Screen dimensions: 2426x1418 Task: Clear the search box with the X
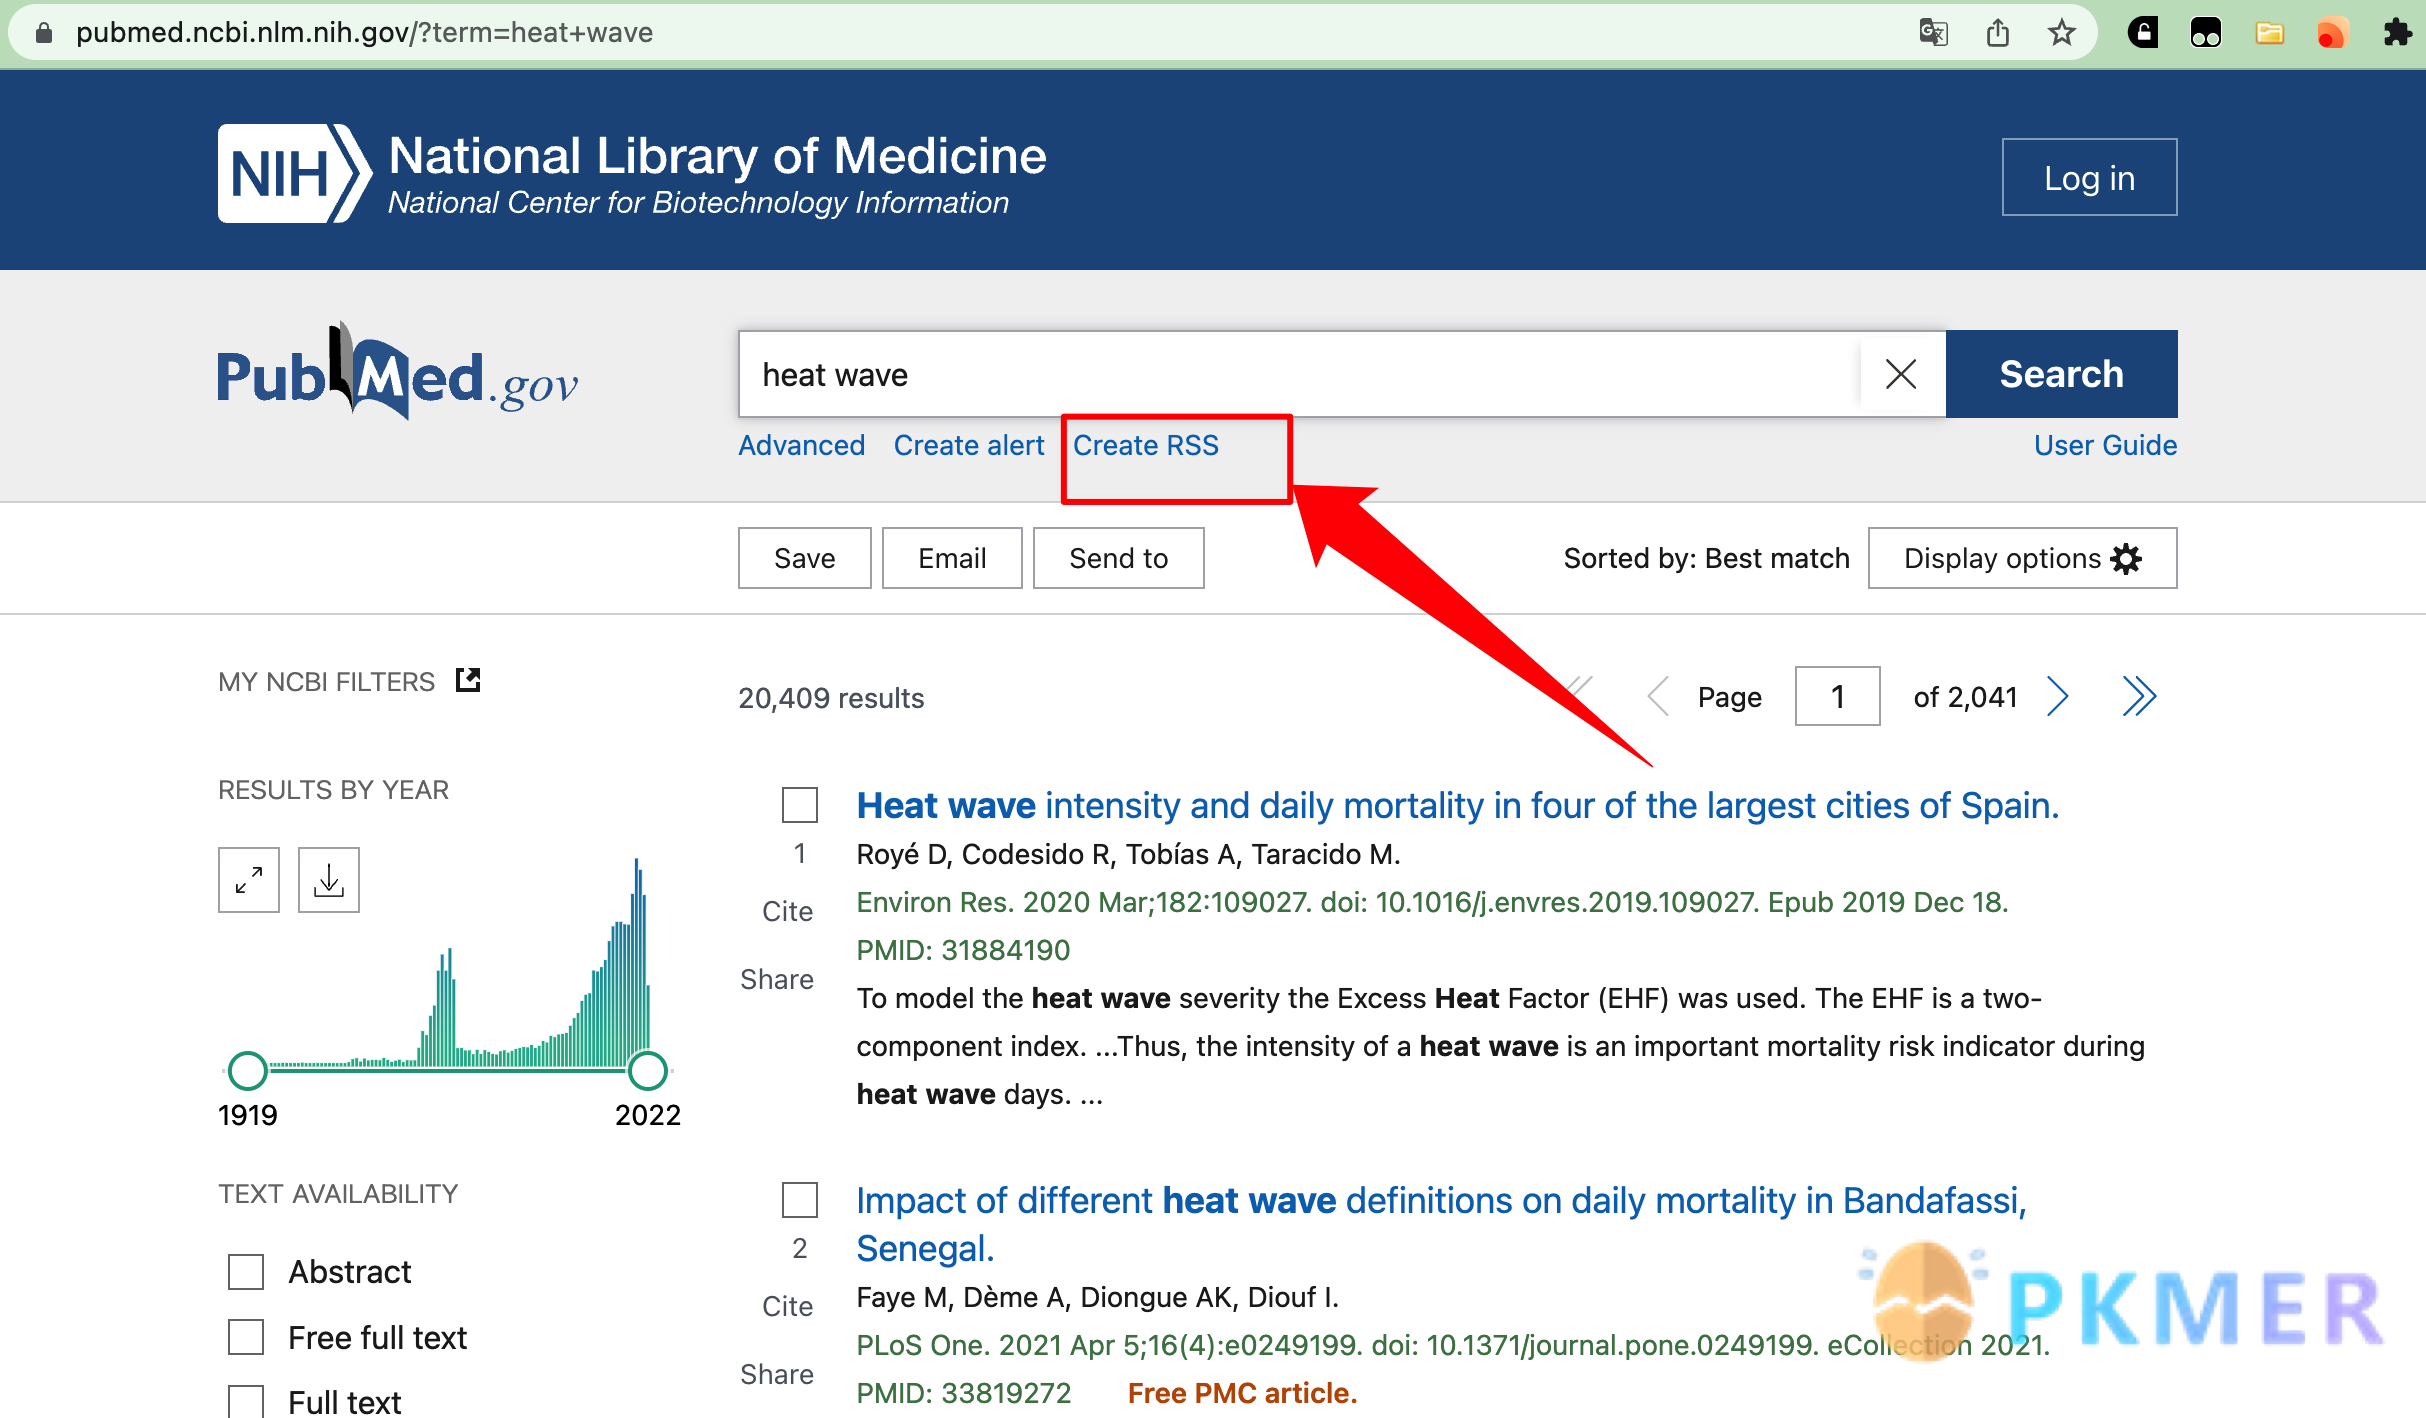tap(1900, 374)
